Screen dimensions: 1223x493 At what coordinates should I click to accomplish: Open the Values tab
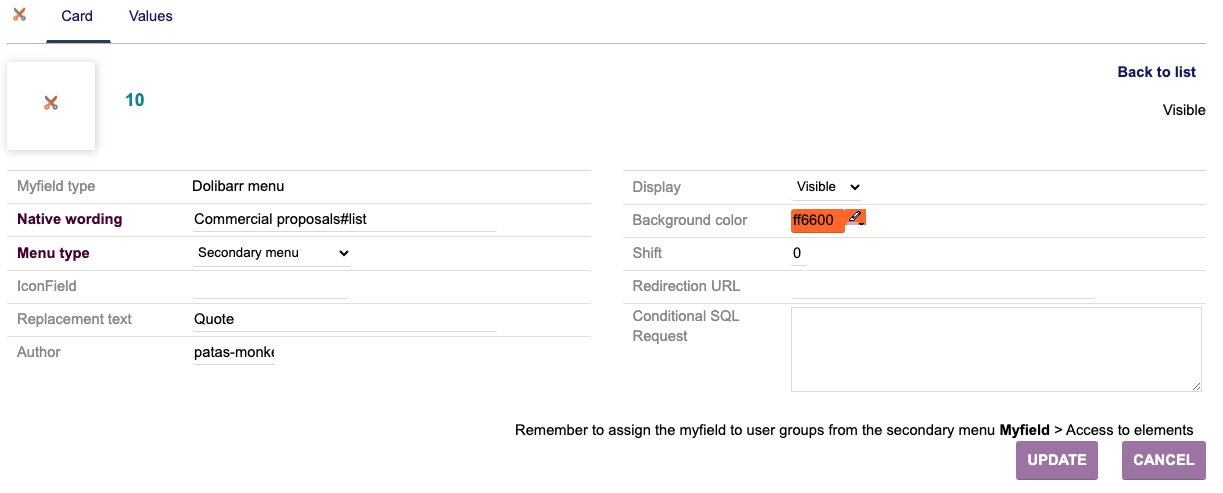tap(151, 16)
